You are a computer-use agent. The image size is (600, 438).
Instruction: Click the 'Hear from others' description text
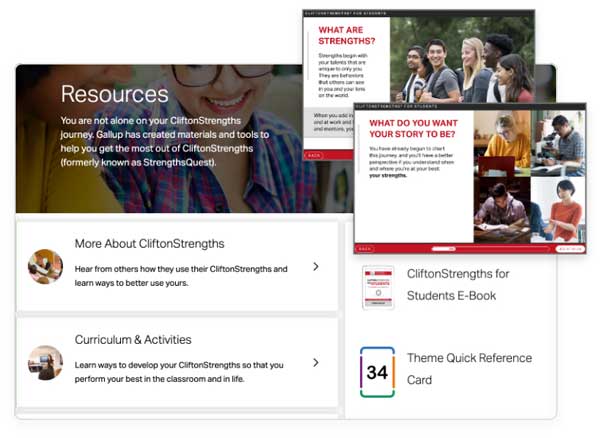click(181, 276)
